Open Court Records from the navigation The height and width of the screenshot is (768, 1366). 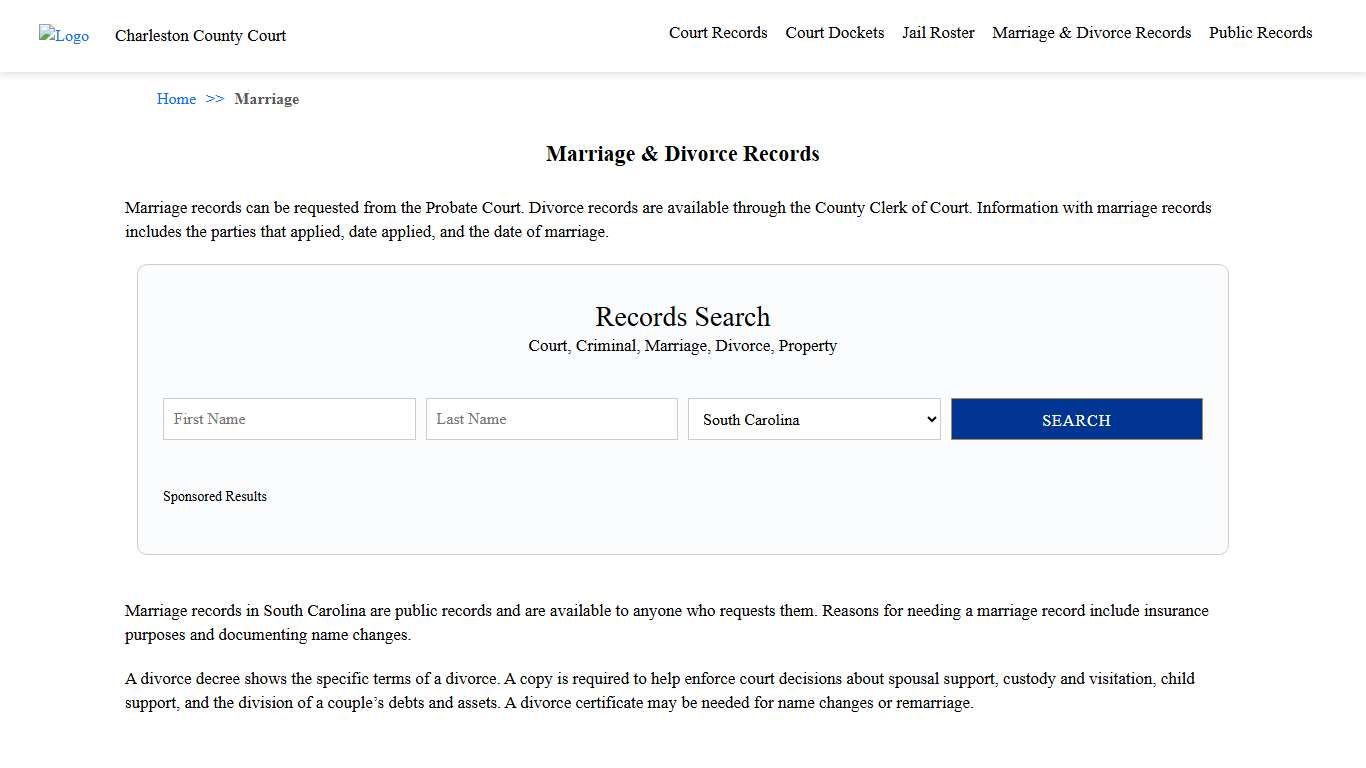click(718, 32)
